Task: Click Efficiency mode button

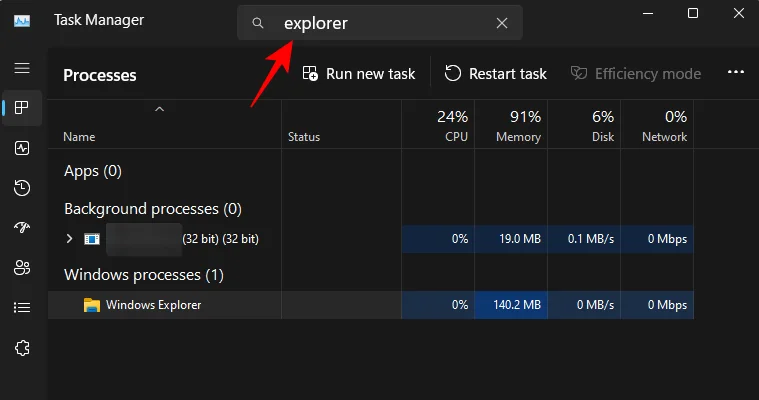Action: 636,74
